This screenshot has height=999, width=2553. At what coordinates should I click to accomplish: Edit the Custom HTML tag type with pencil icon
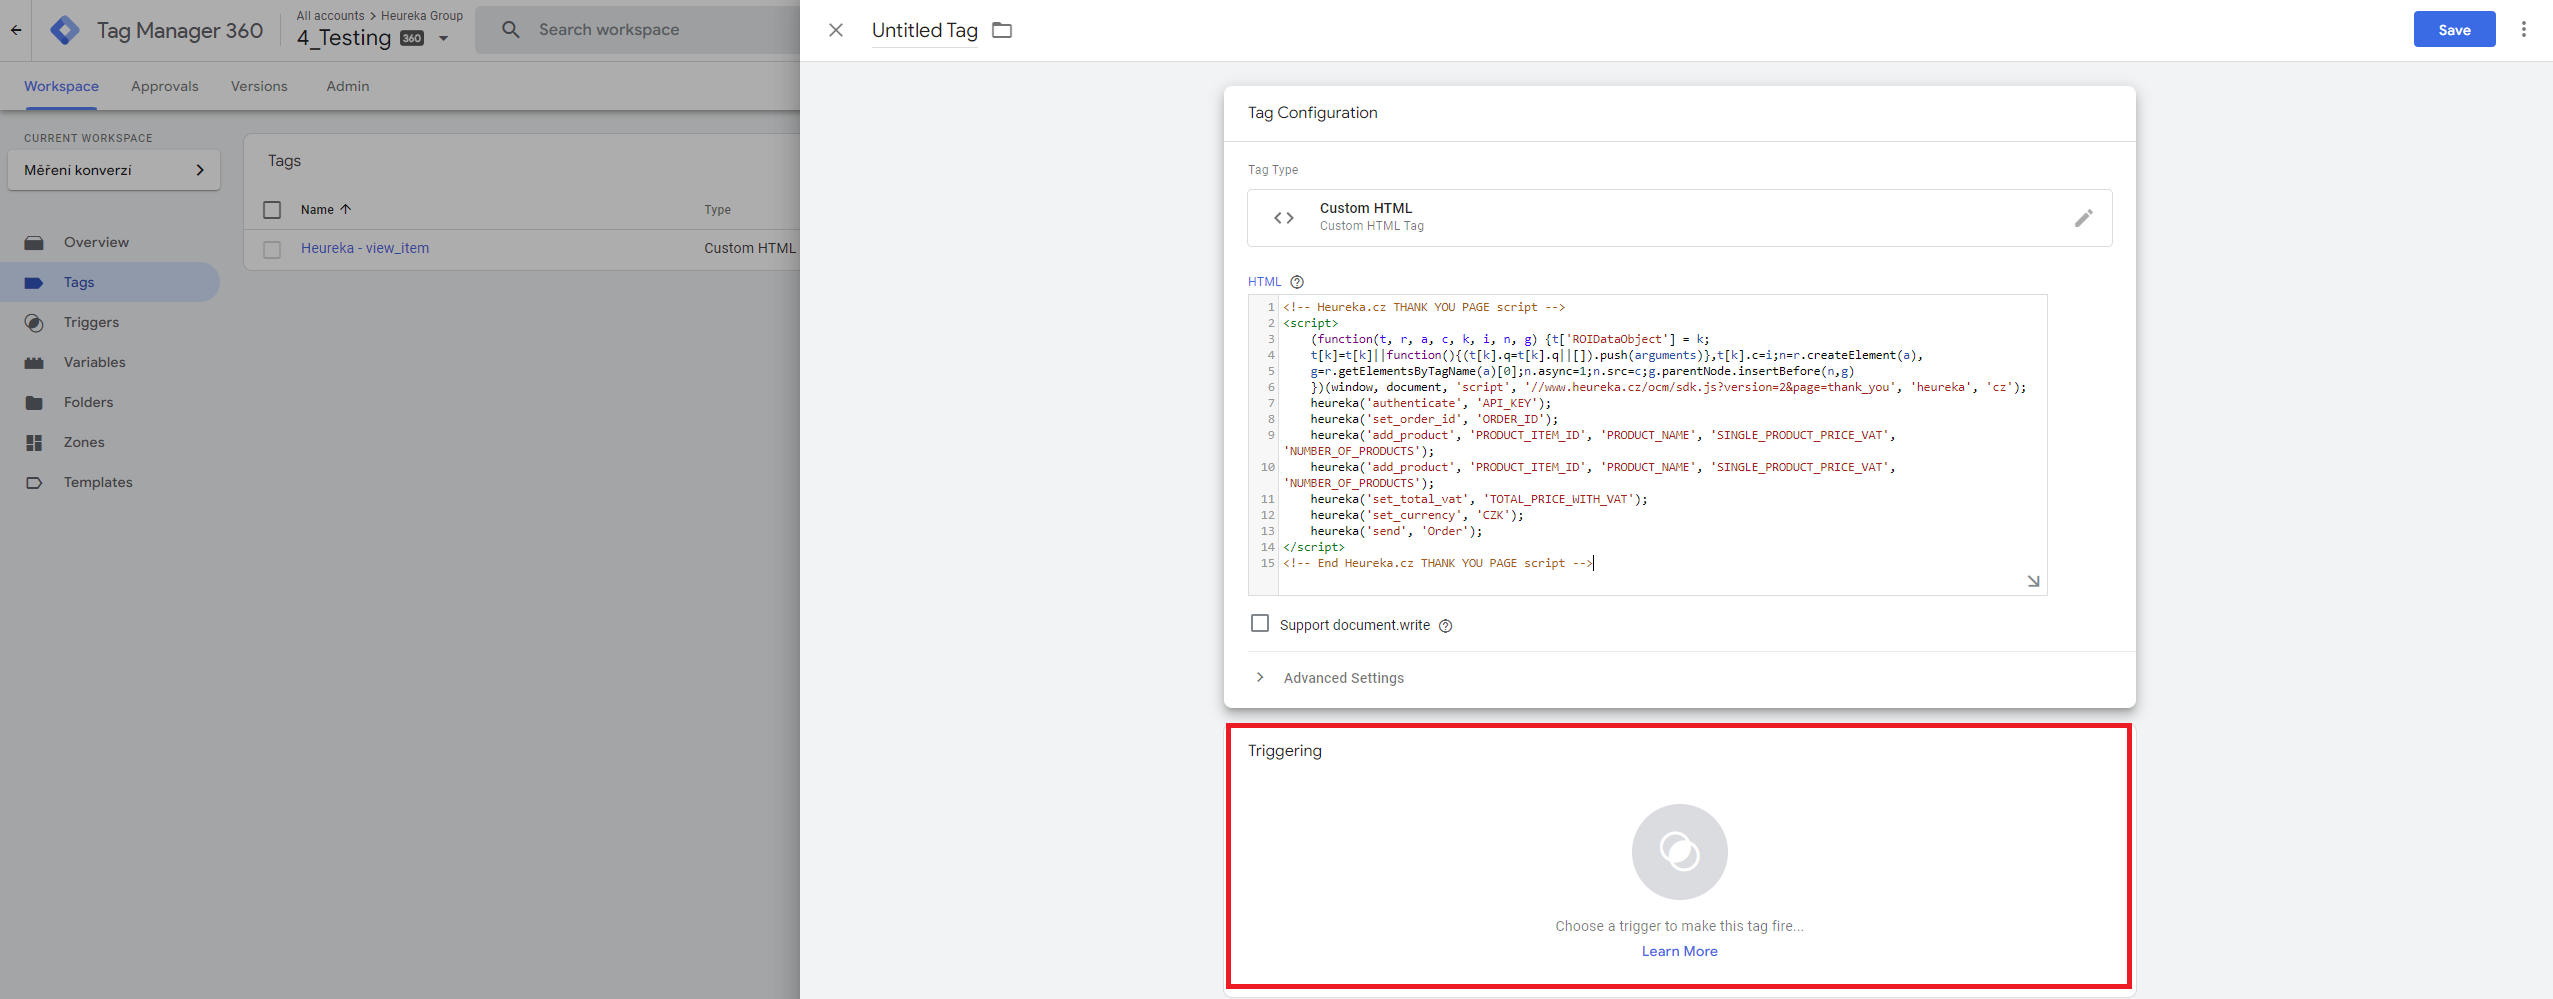(2083, 218)
